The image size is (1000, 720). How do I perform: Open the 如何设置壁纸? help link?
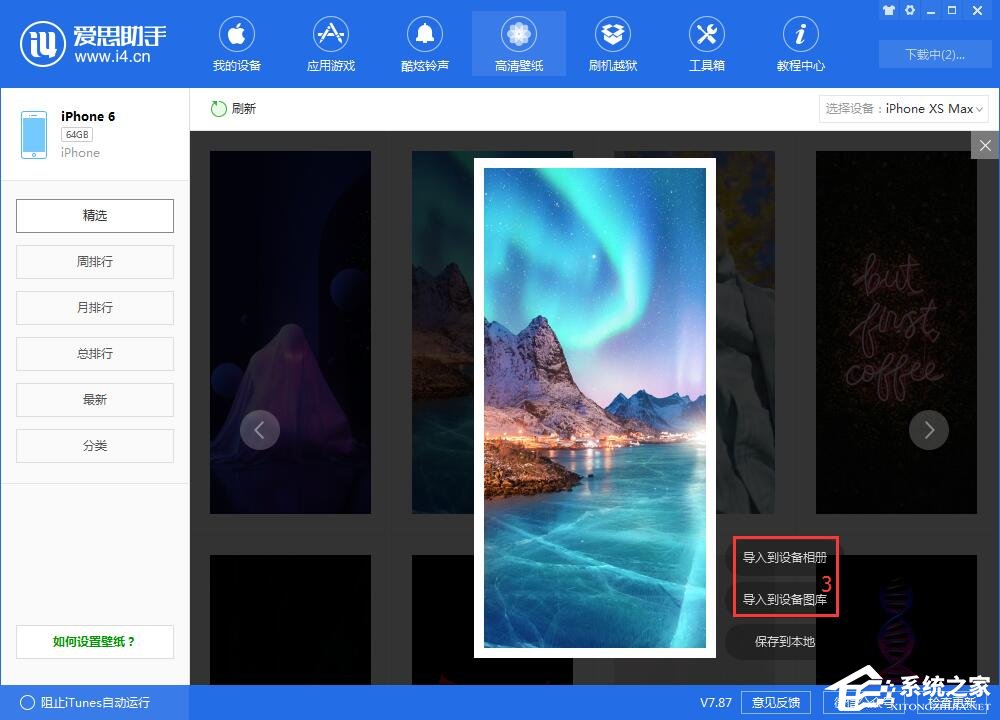[95, 642]
